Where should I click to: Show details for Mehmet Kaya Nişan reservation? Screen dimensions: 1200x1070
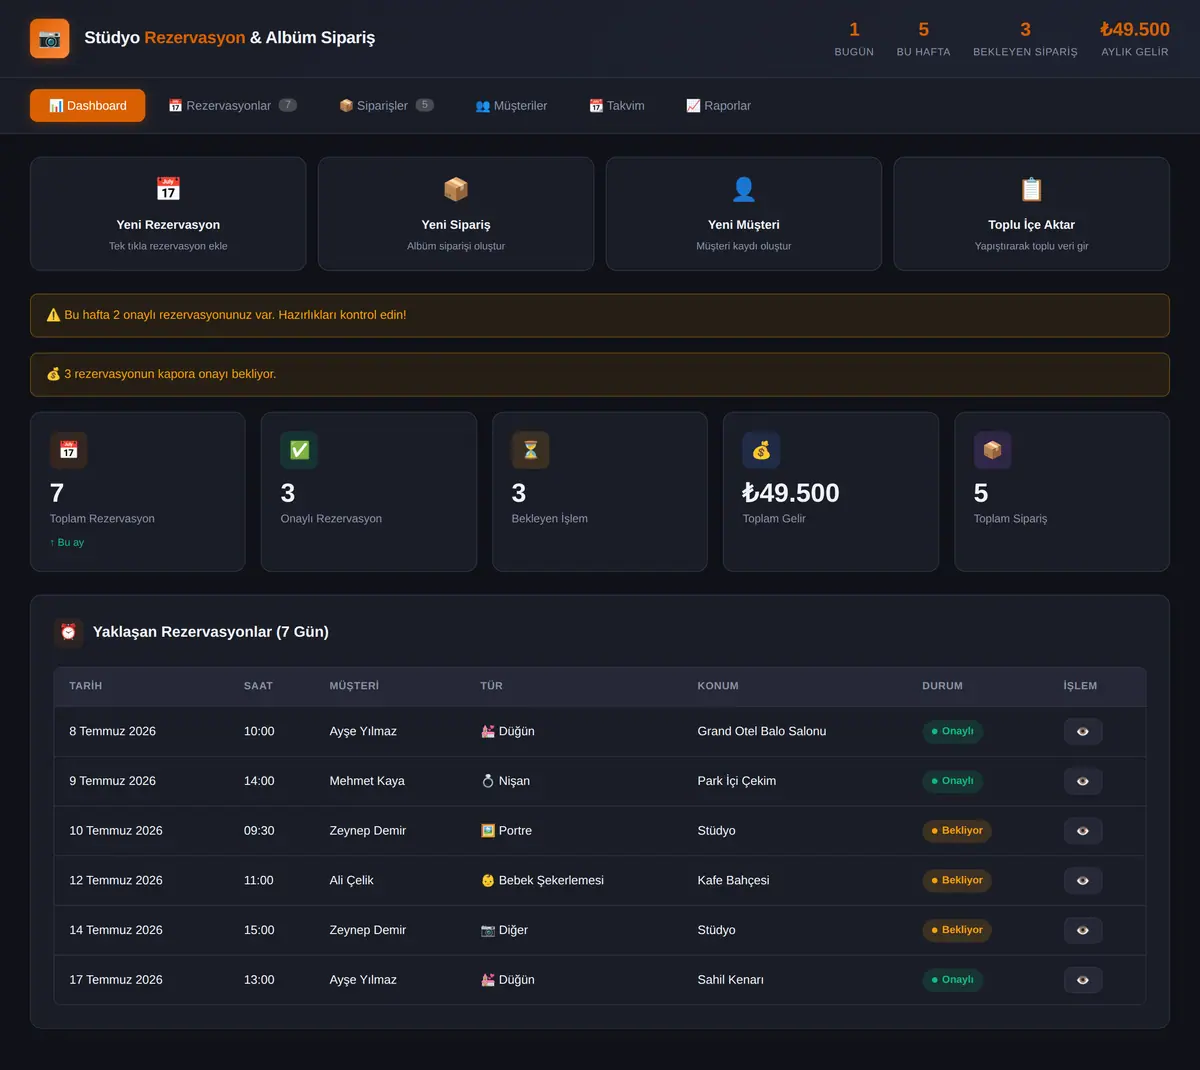coord(1083,781)
